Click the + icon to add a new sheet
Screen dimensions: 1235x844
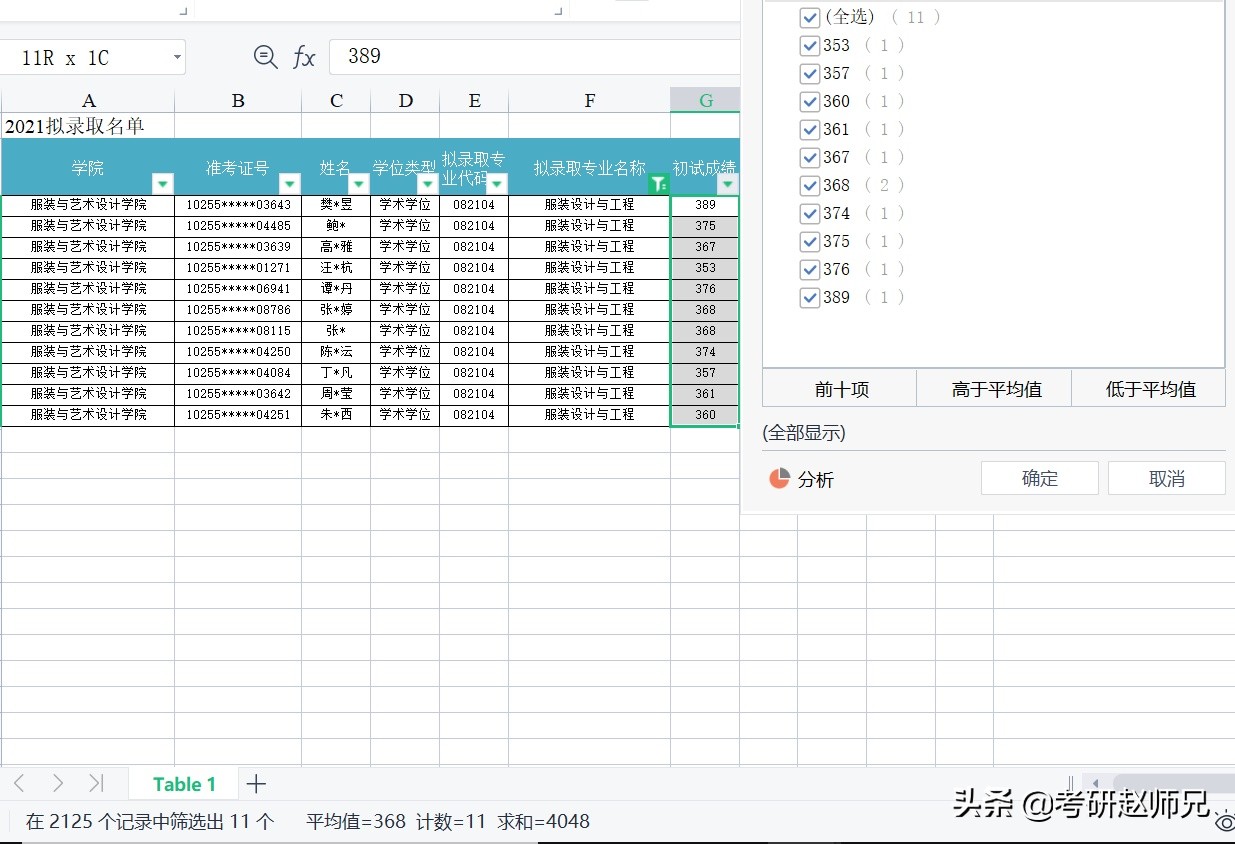[x=256, y=784]
